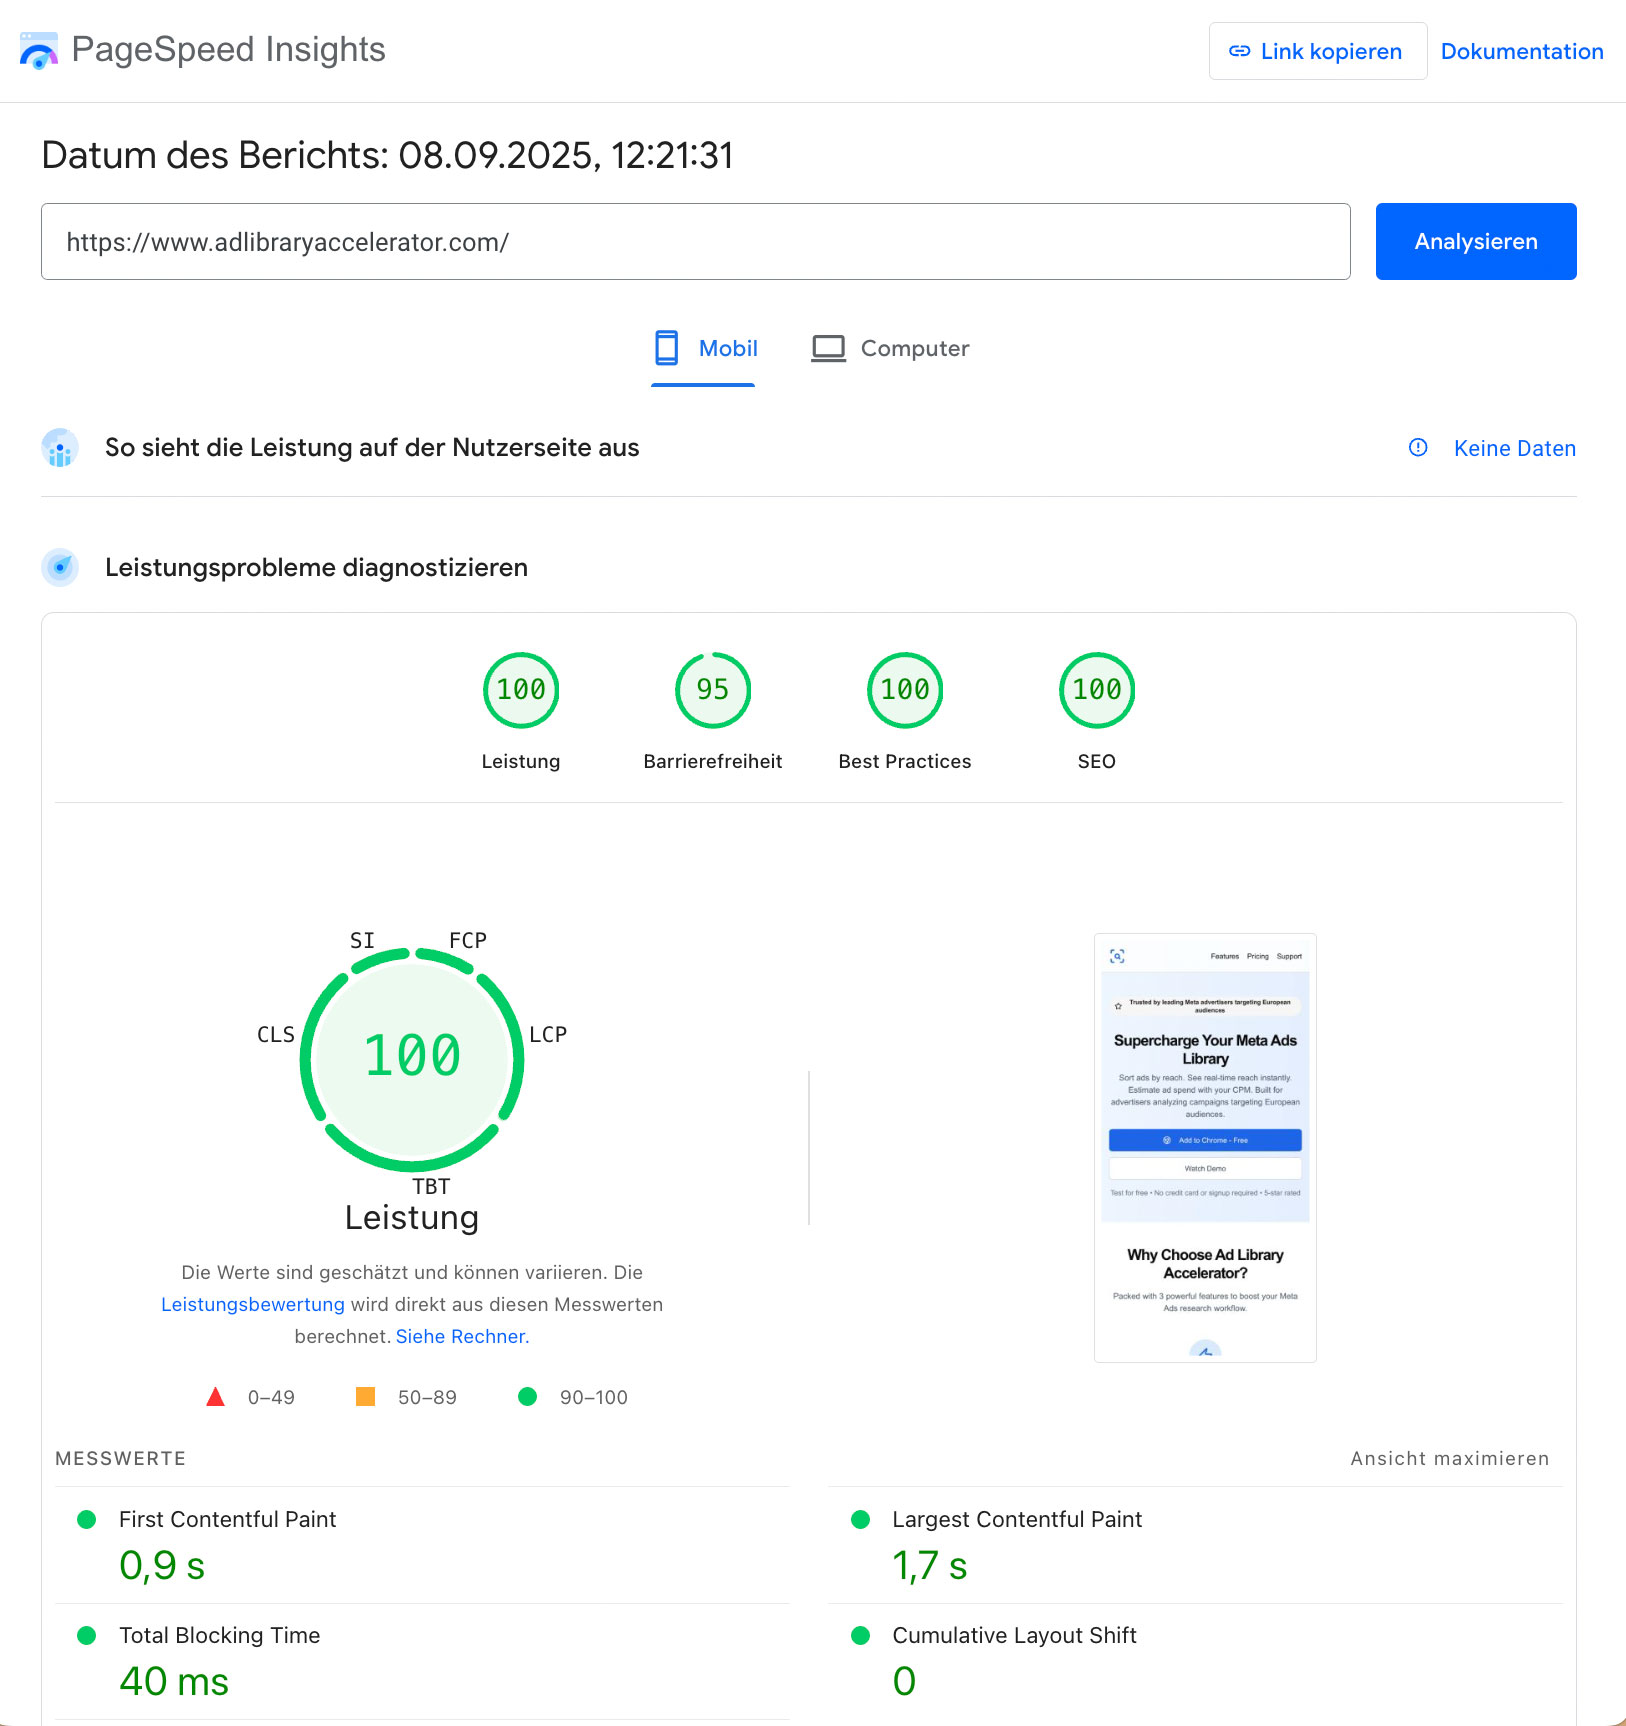Focus the URL input field

[695, 242]
